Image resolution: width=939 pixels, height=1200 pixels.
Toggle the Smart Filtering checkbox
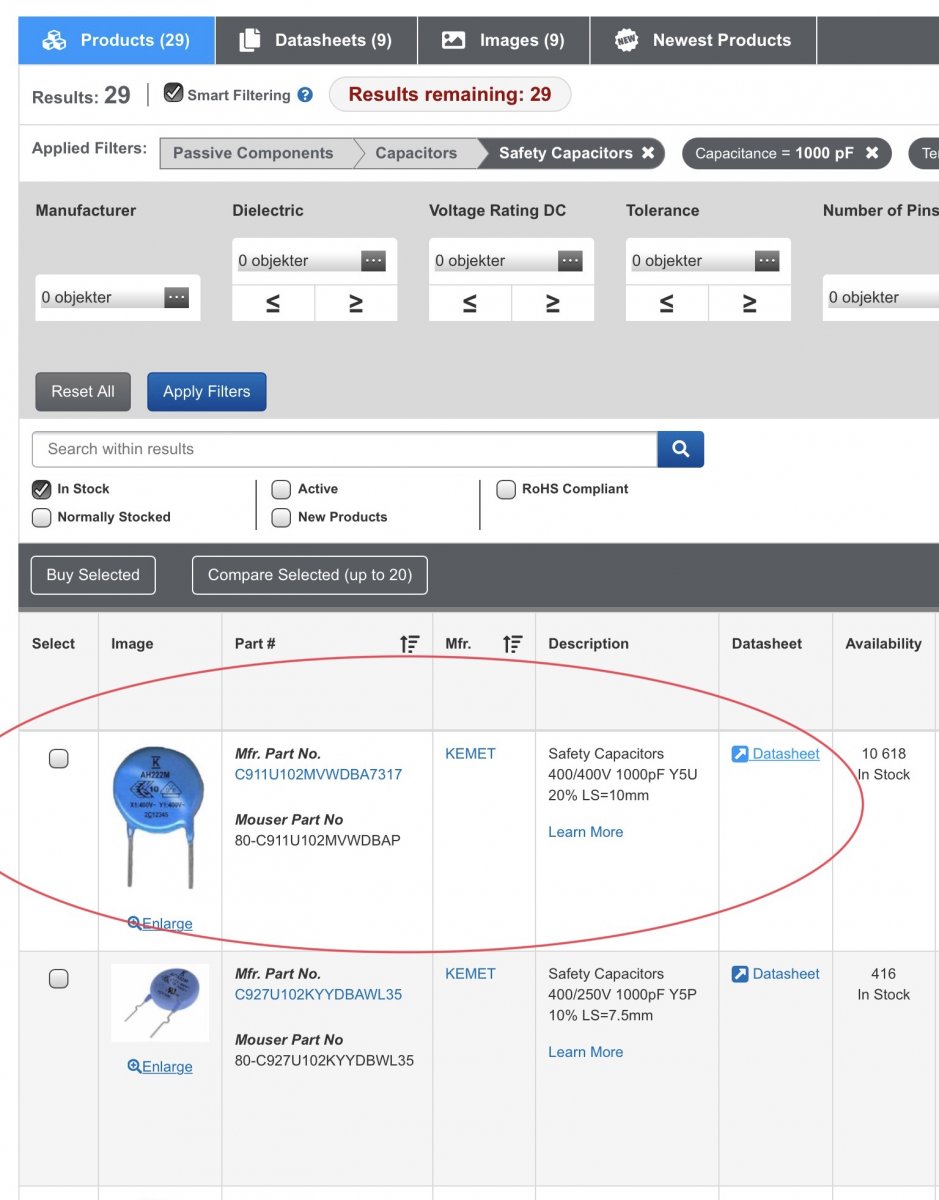pos(174,94)
